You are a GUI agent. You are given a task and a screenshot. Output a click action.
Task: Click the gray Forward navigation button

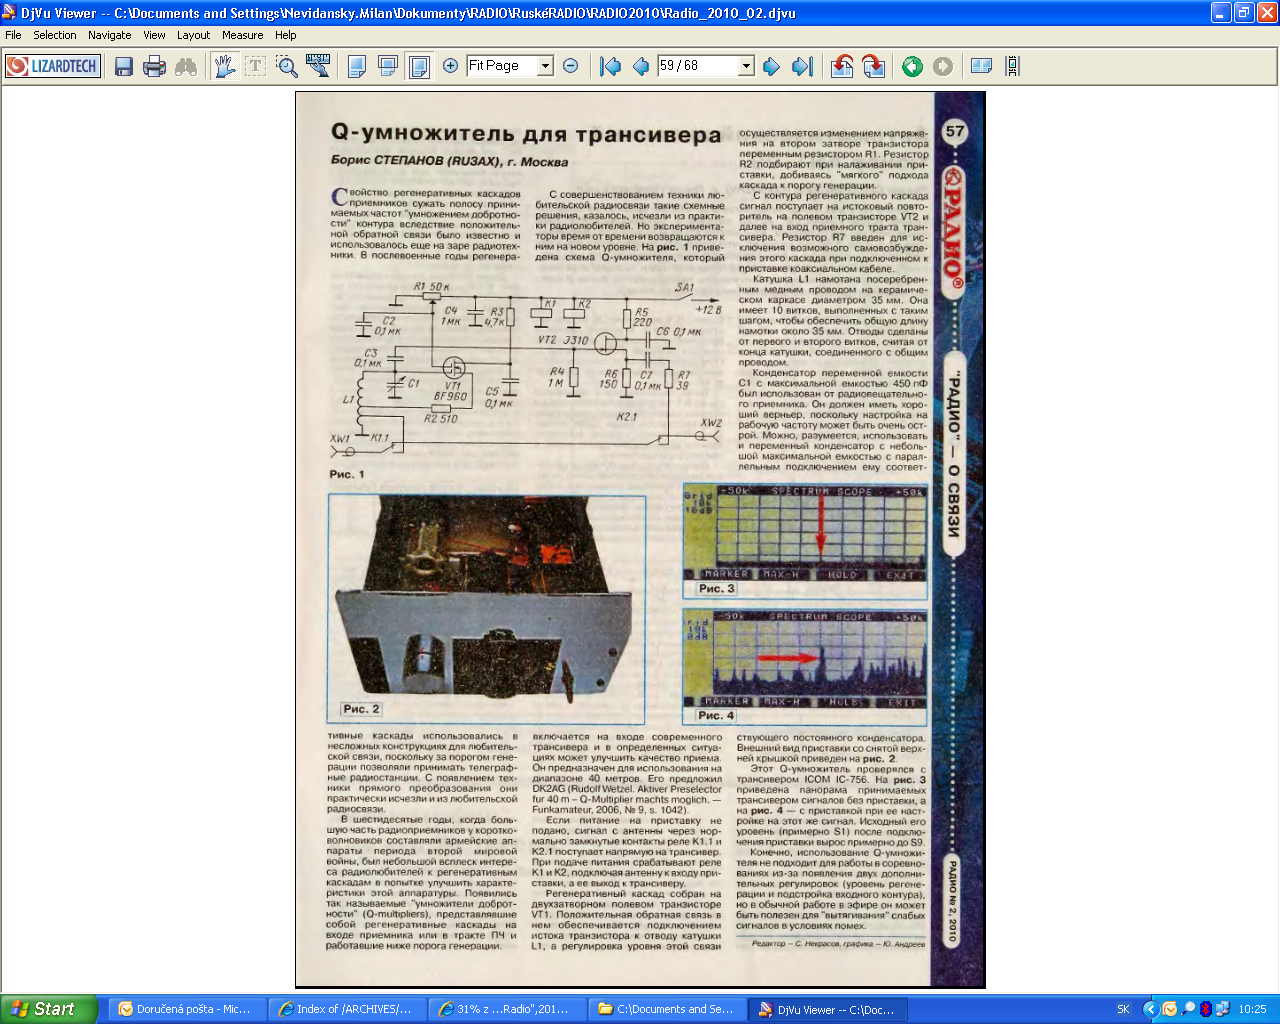tap(943, 66)
